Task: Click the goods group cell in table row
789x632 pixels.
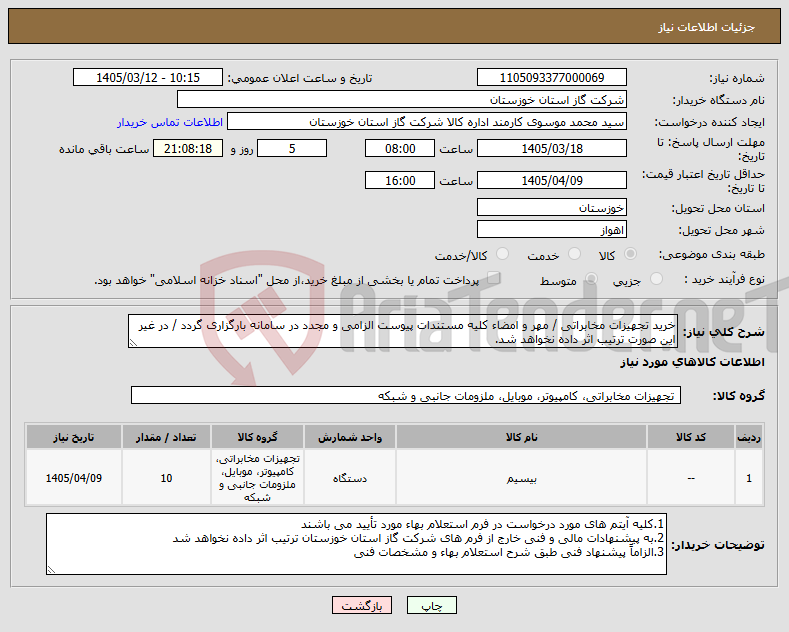Action: 257,478
